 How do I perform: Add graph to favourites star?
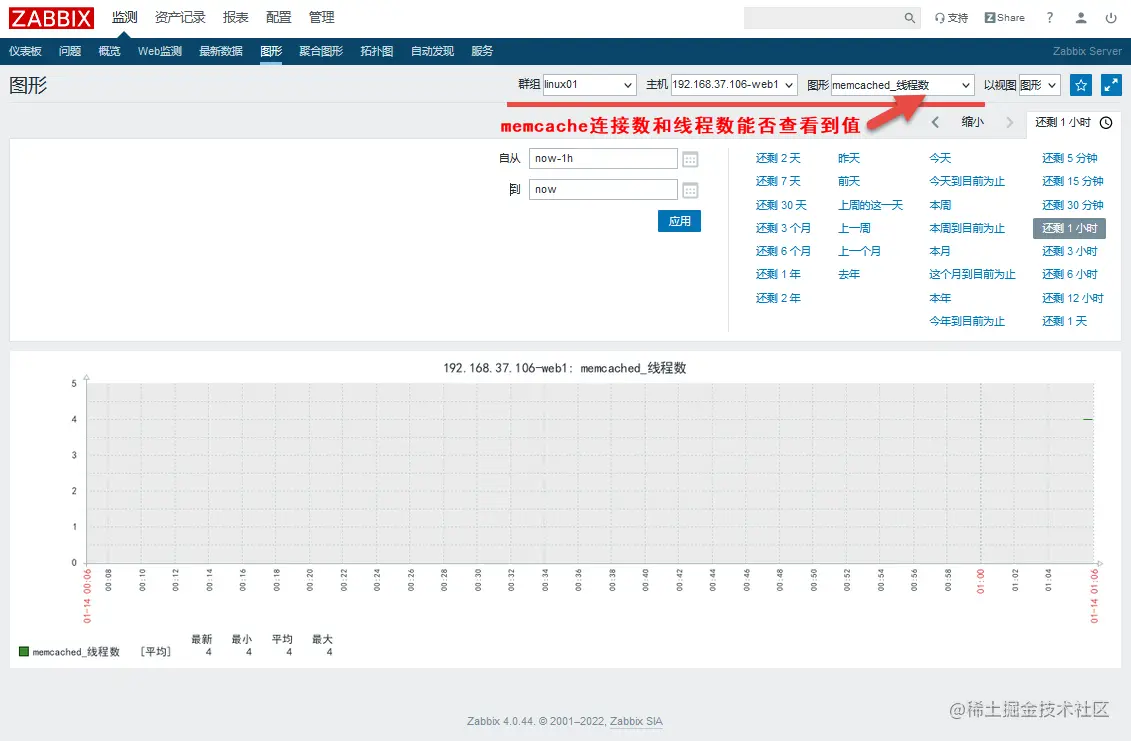pyautogui.click(x=1081, y=85)
